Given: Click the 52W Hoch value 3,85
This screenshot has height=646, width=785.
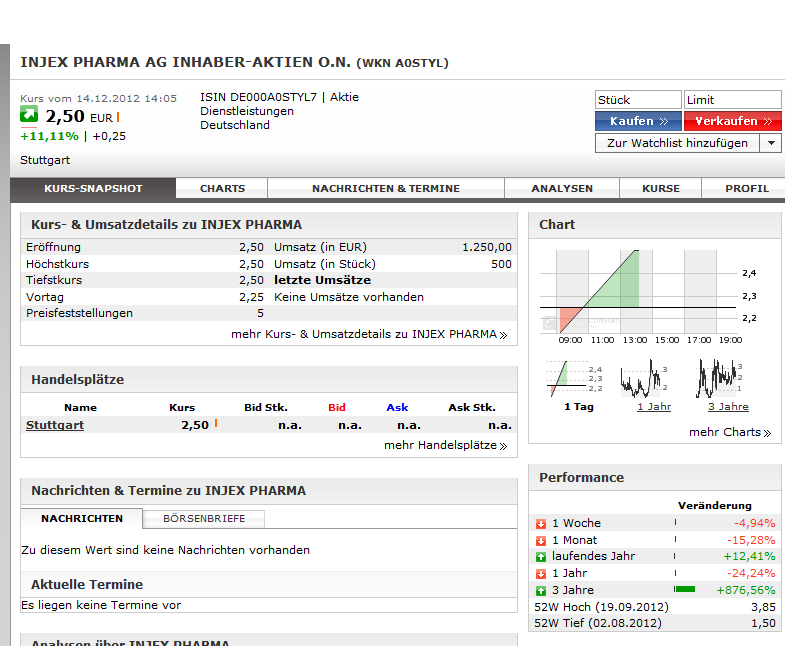Looking at the screenshot, I should (763, 607).
